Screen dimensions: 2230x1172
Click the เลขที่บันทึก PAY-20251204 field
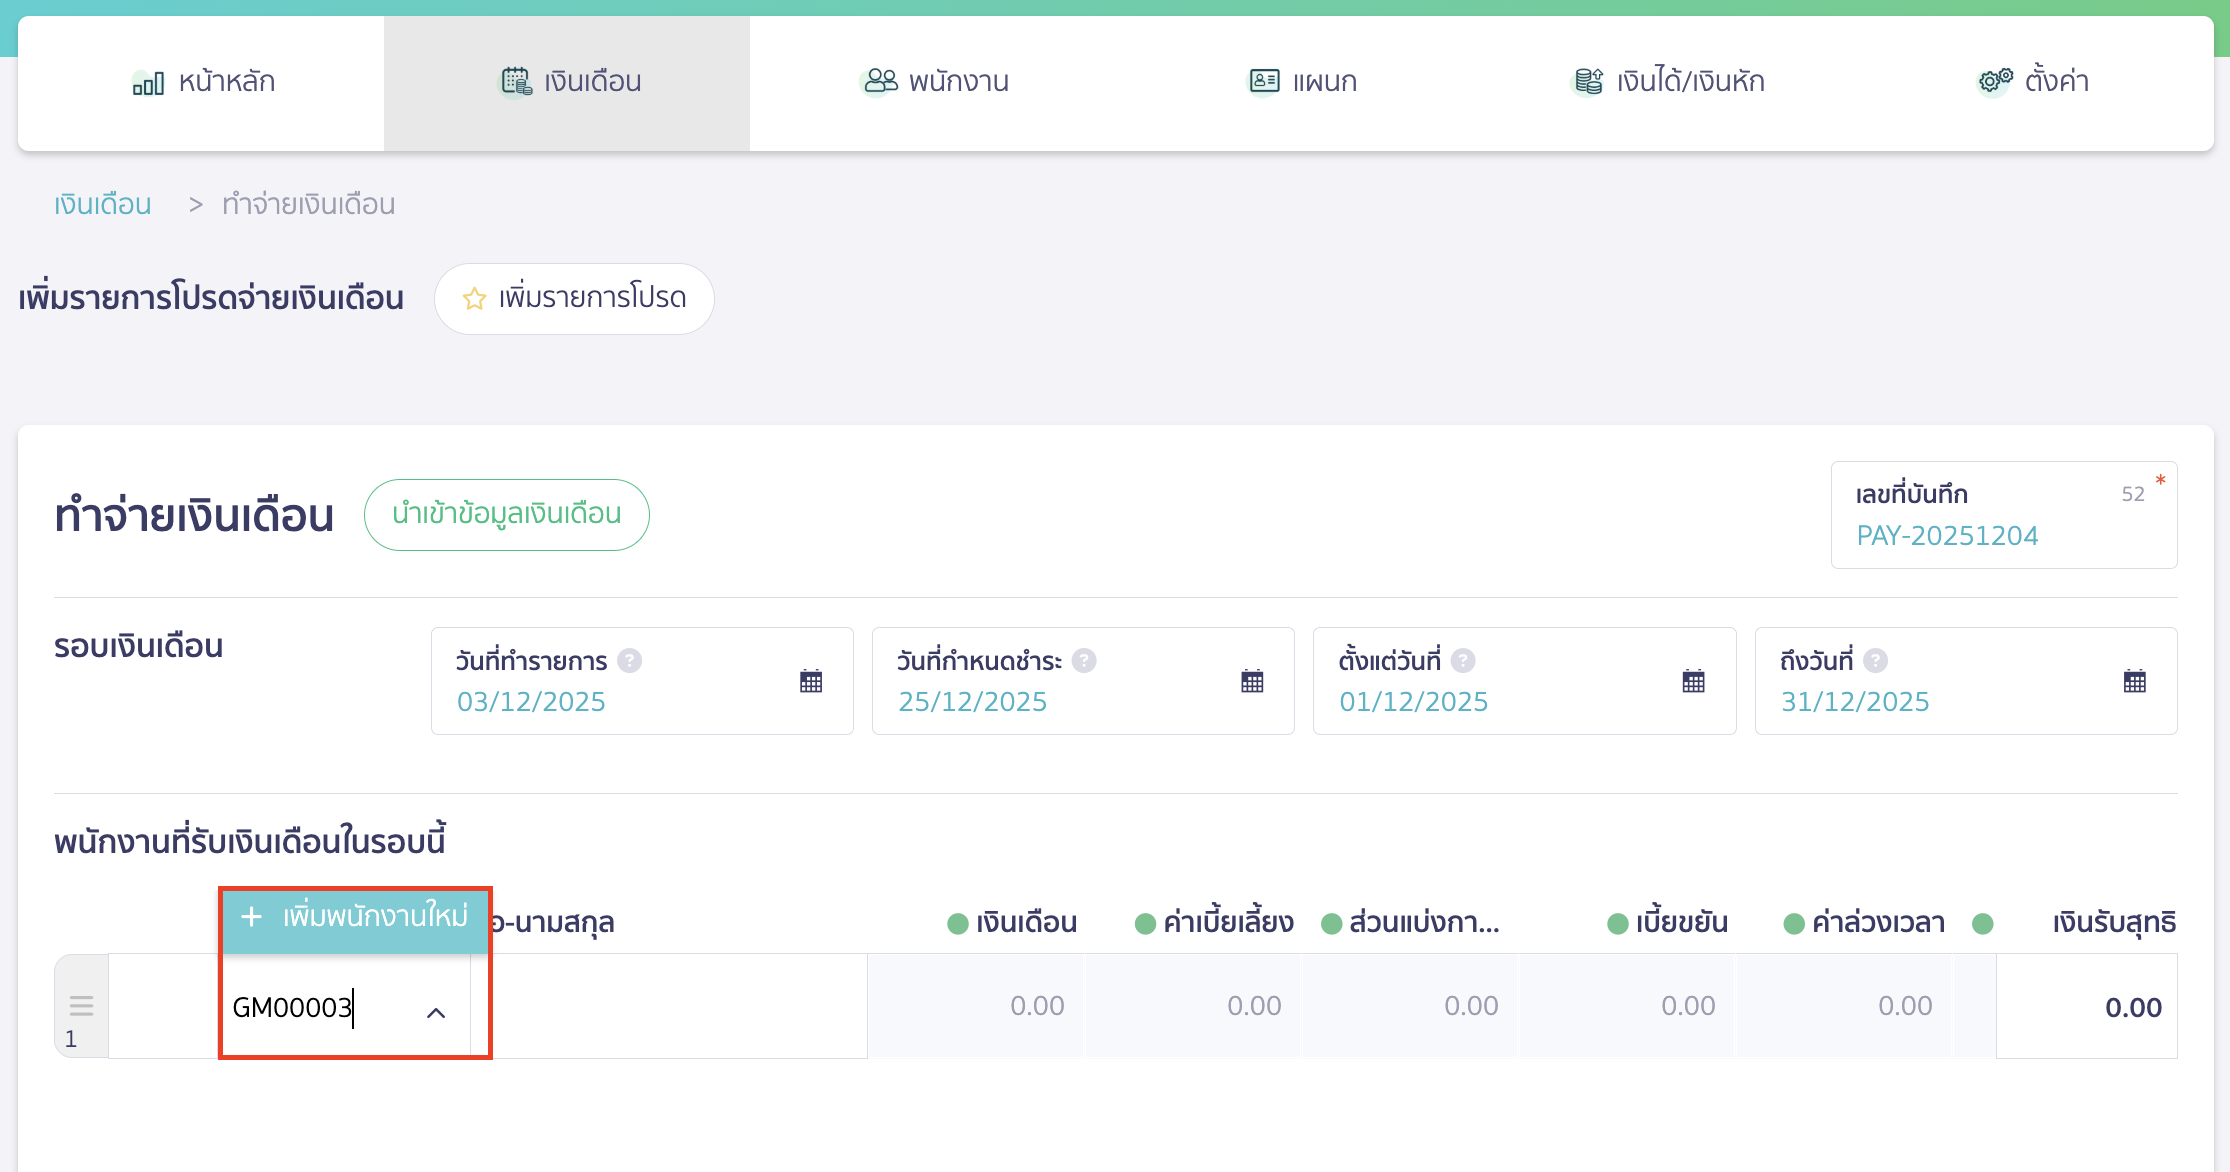point(1946,536)
